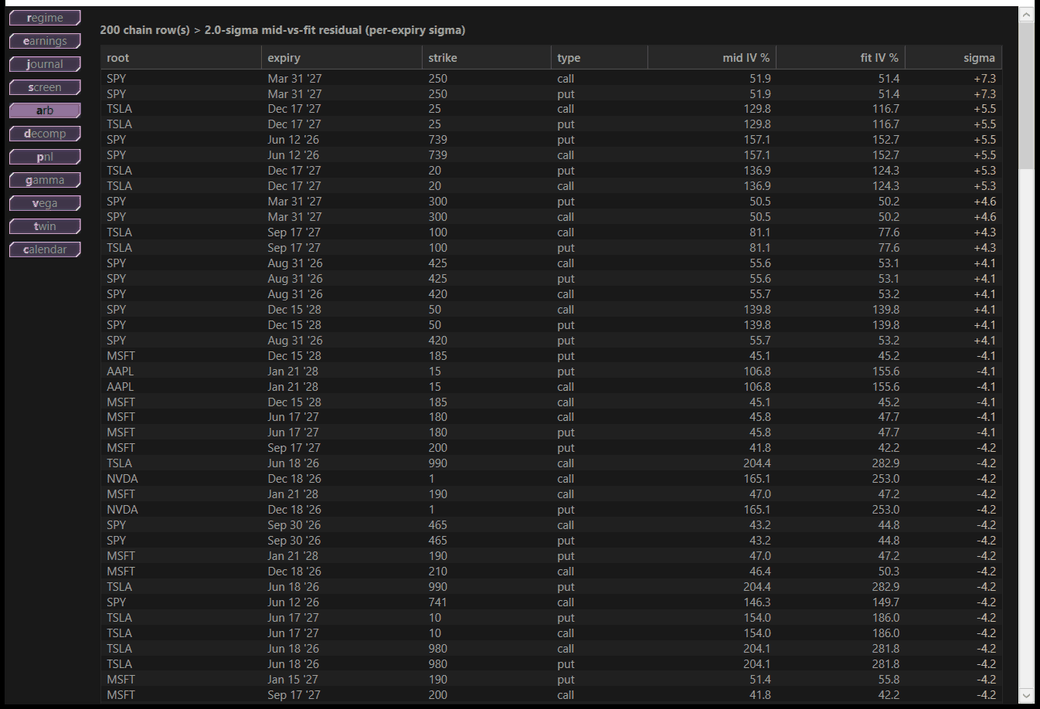
Task: Select the MSFT Sep 17 '27 200 put row
Action: (x=551, y=448)
